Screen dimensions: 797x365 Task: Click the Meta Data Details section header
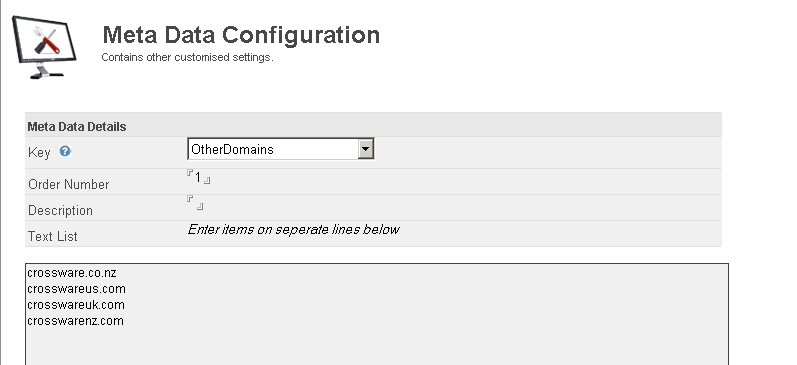coord(77,127)
